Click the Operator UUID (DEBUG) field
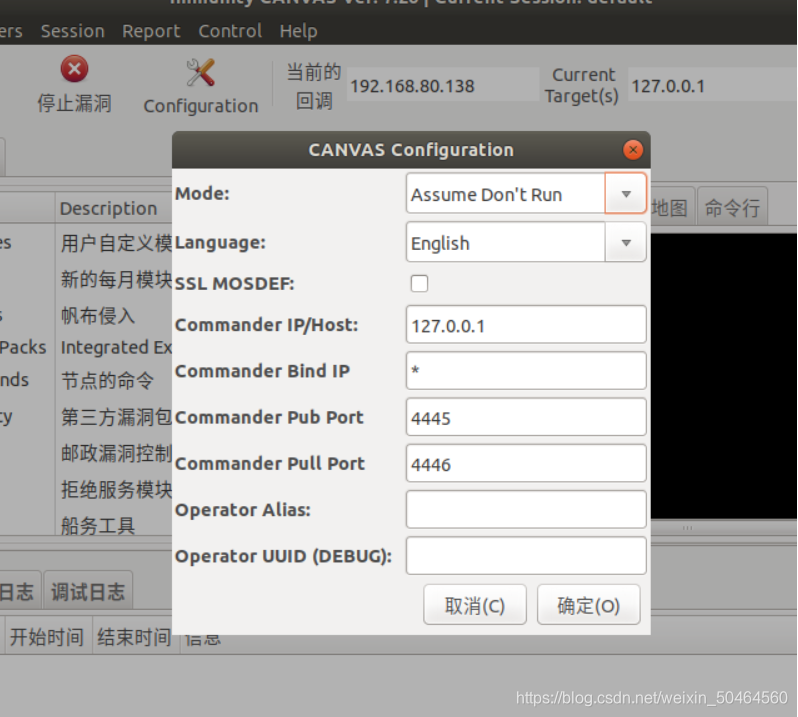This screenshot has height=717, width=798. (x=526, y=556)
